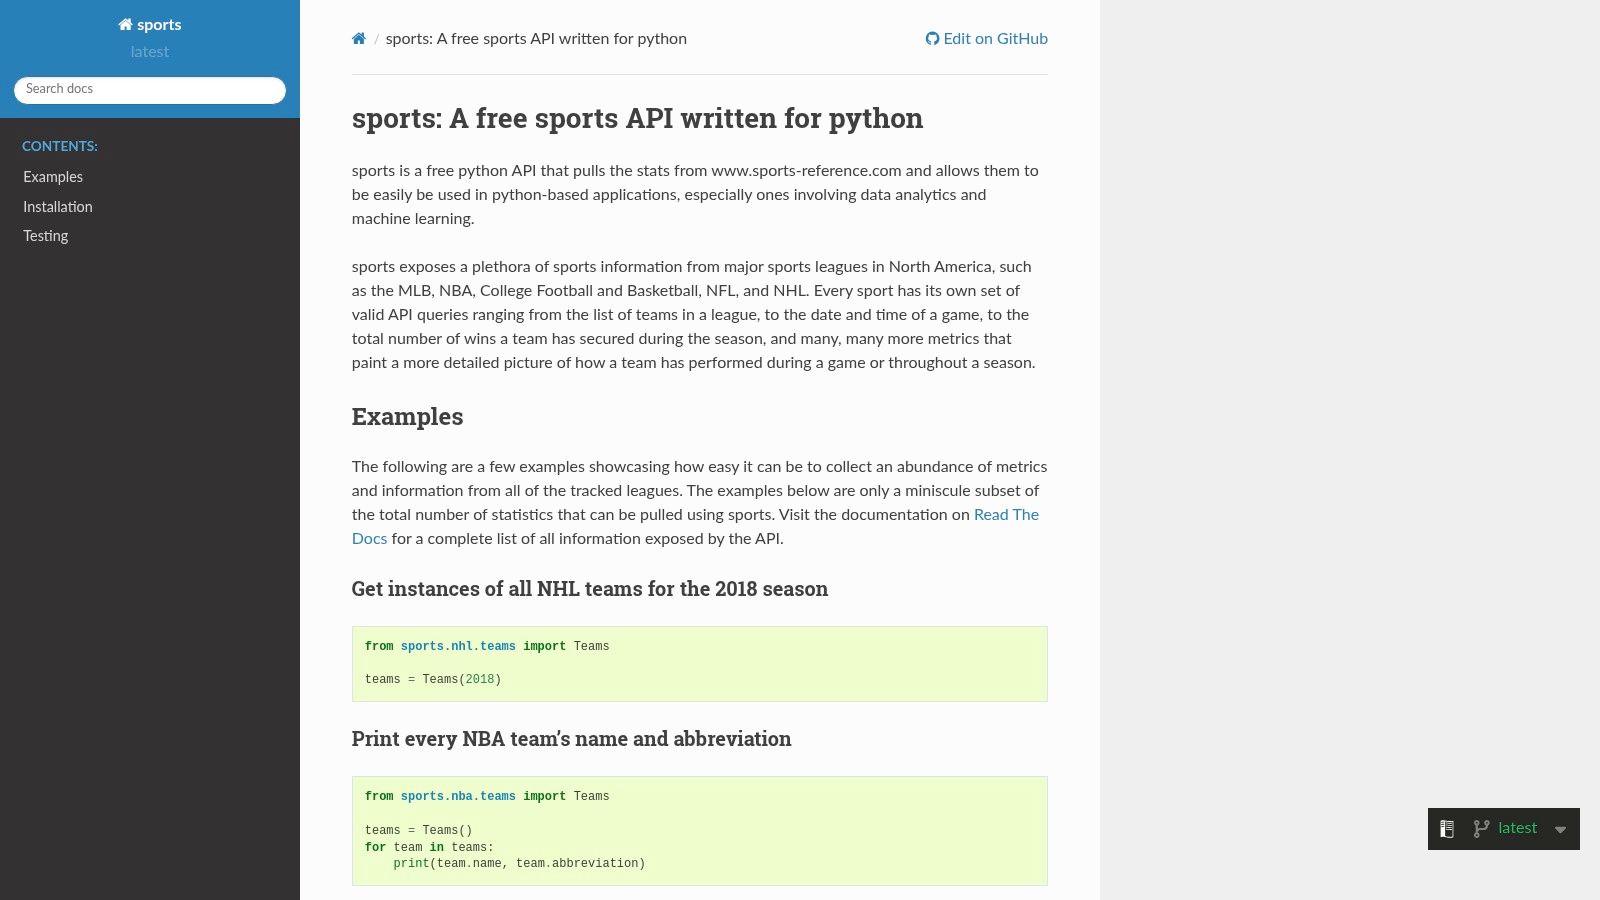This screenshot has width=1600, height=900.
Task: Click heading about NBA team's name and abbreviation
Action: pos(571,739)
